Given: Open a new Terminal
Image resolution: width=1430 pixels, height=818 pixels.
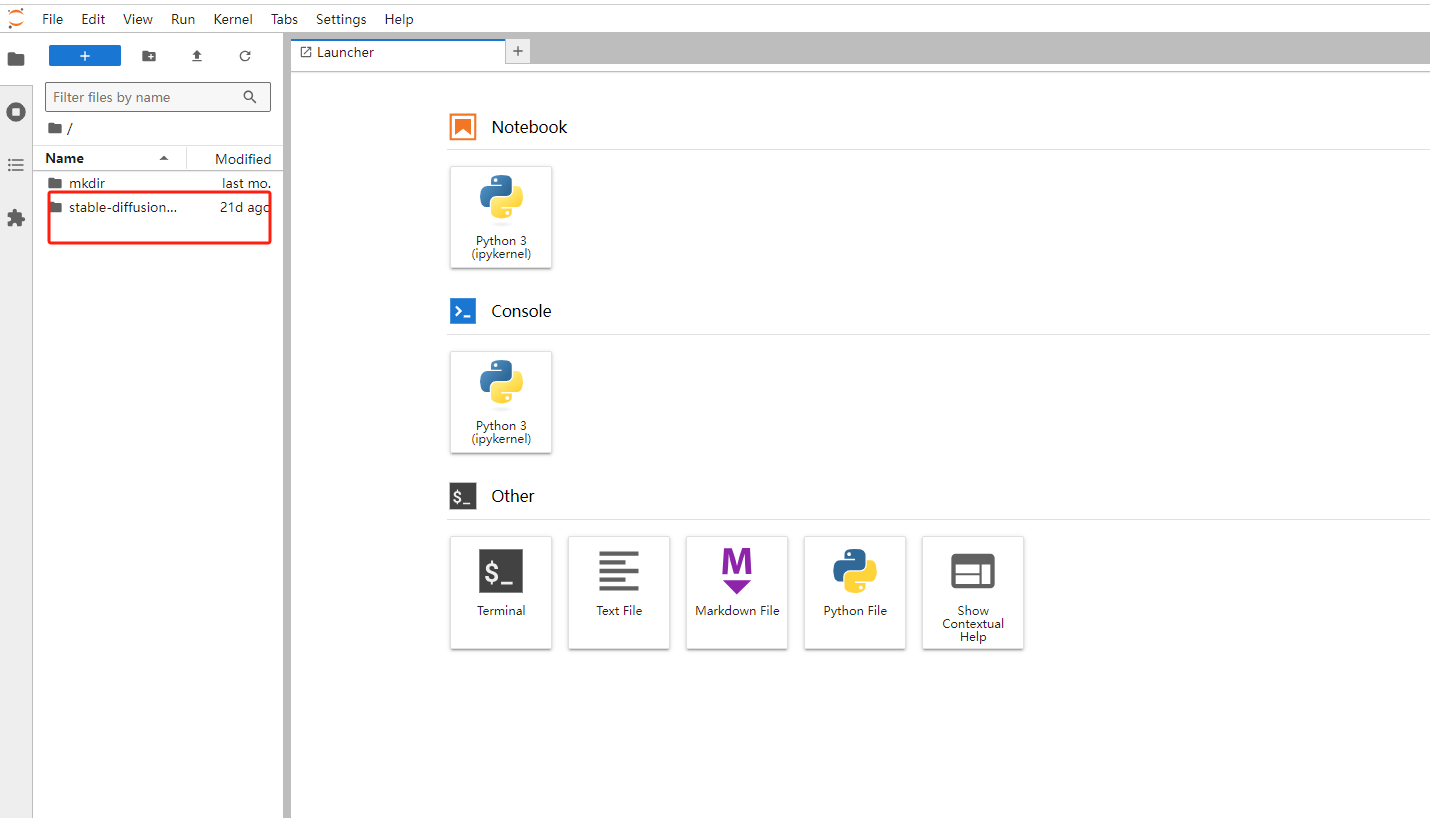Looking at the screenshot, I should [x=501, y=593].
